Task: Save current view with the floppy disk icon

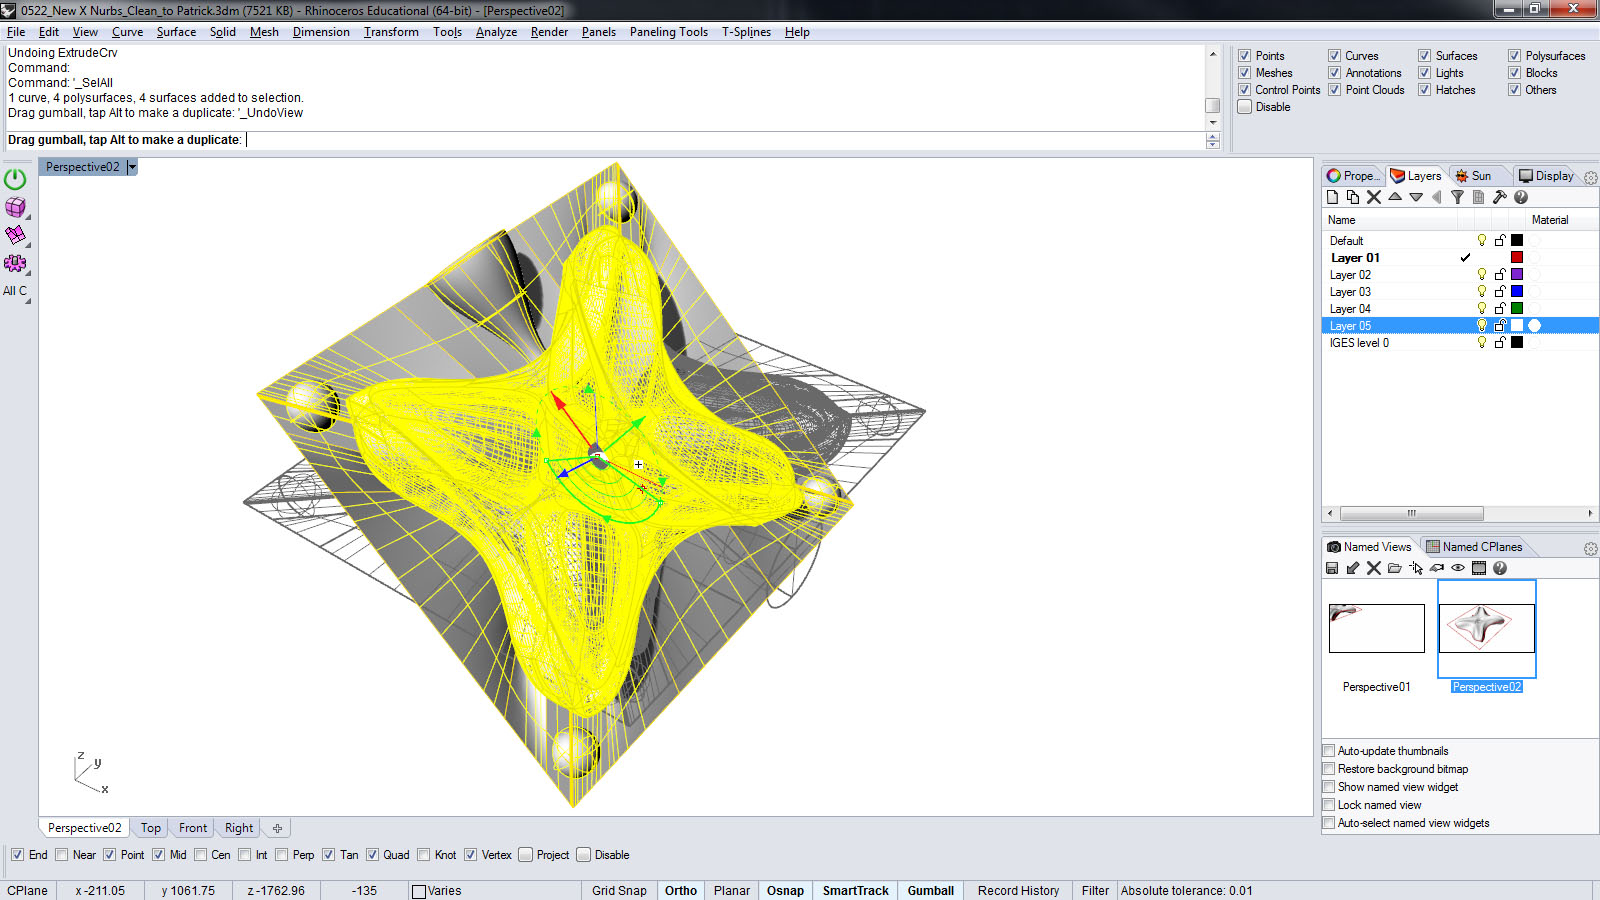Action: (1332, 568)
